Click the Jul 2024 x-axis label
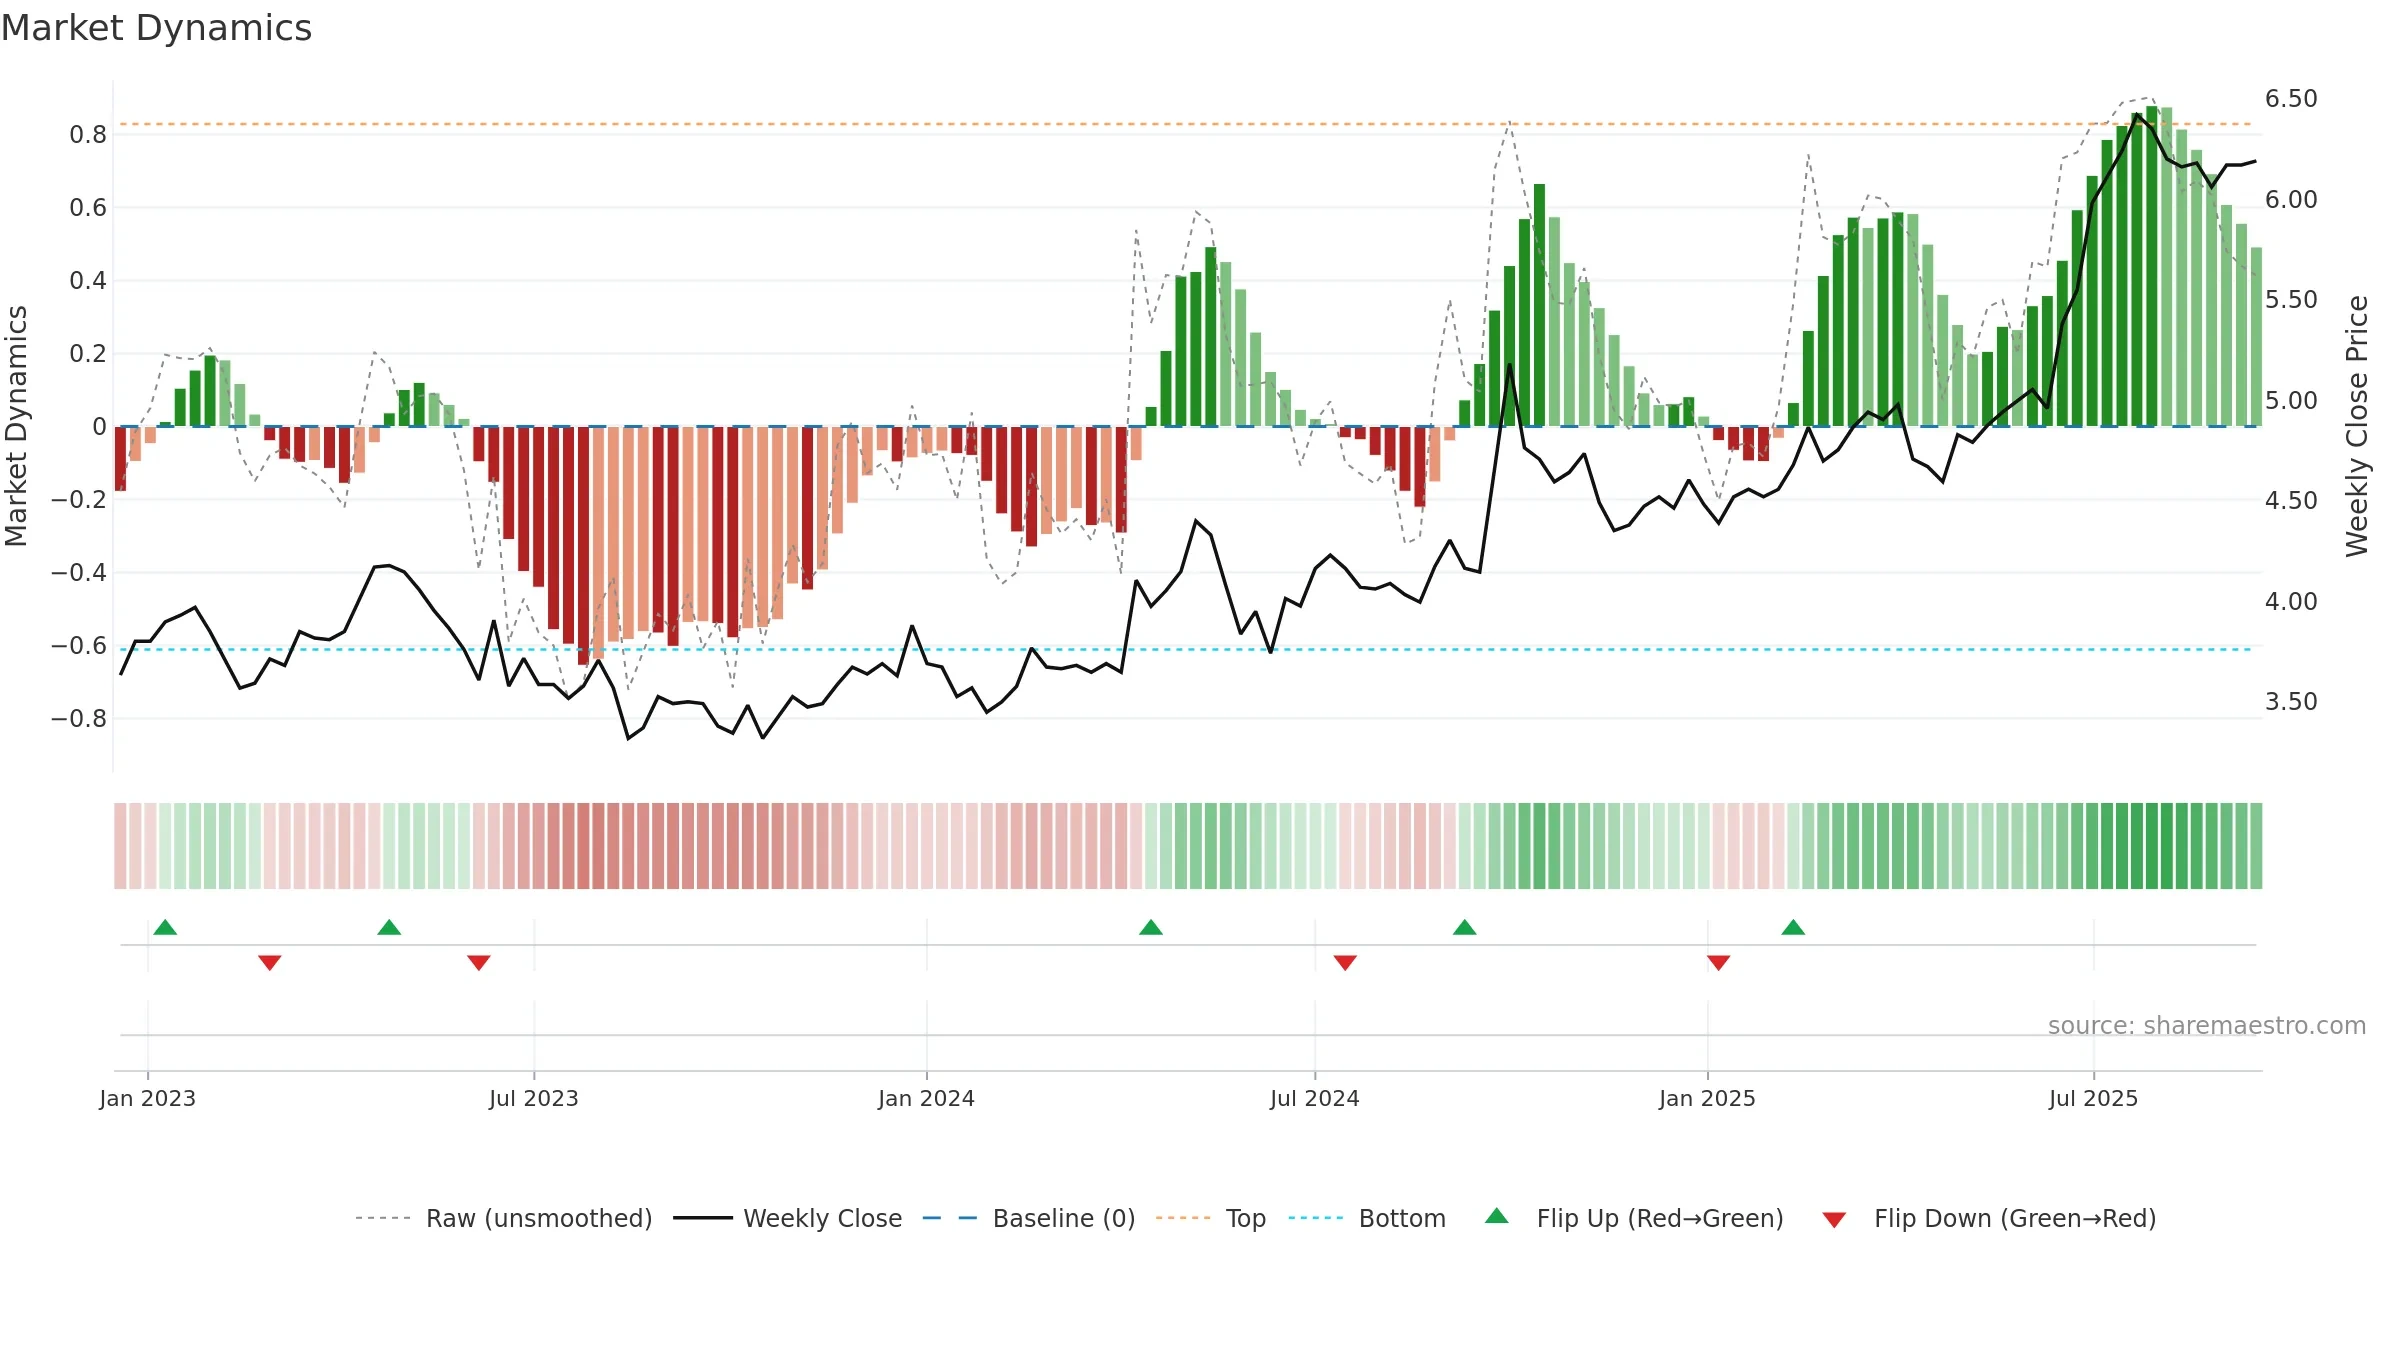This screenshot has width=2400, height=1350. pyautogui.click(x=1315, y=1098)
